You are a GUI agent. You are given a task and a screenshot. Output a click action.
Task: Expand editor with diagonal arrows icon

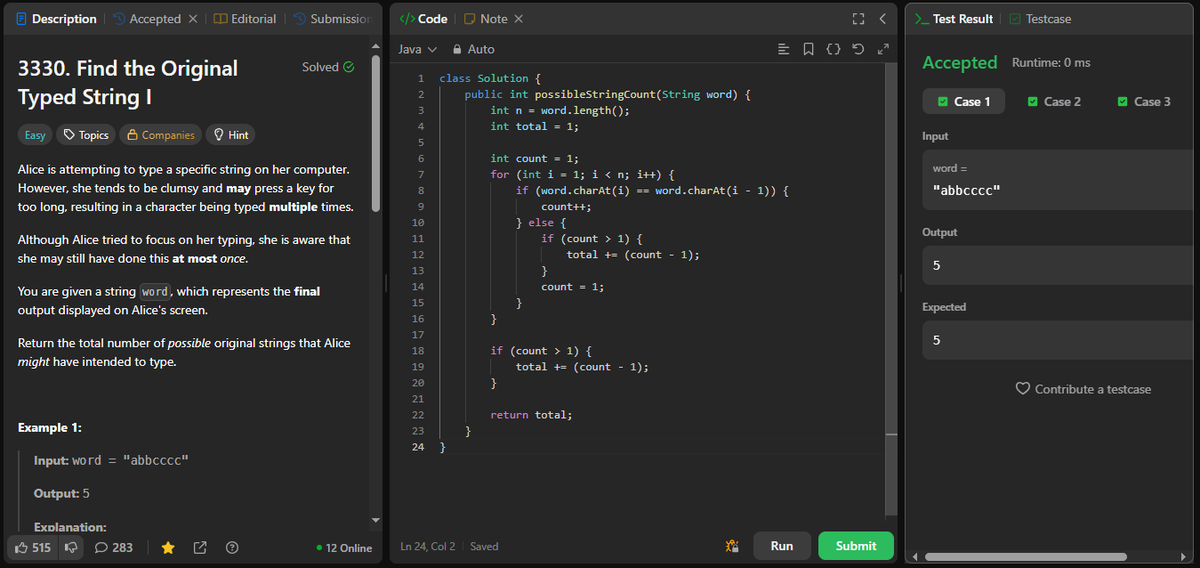point(882,49)
